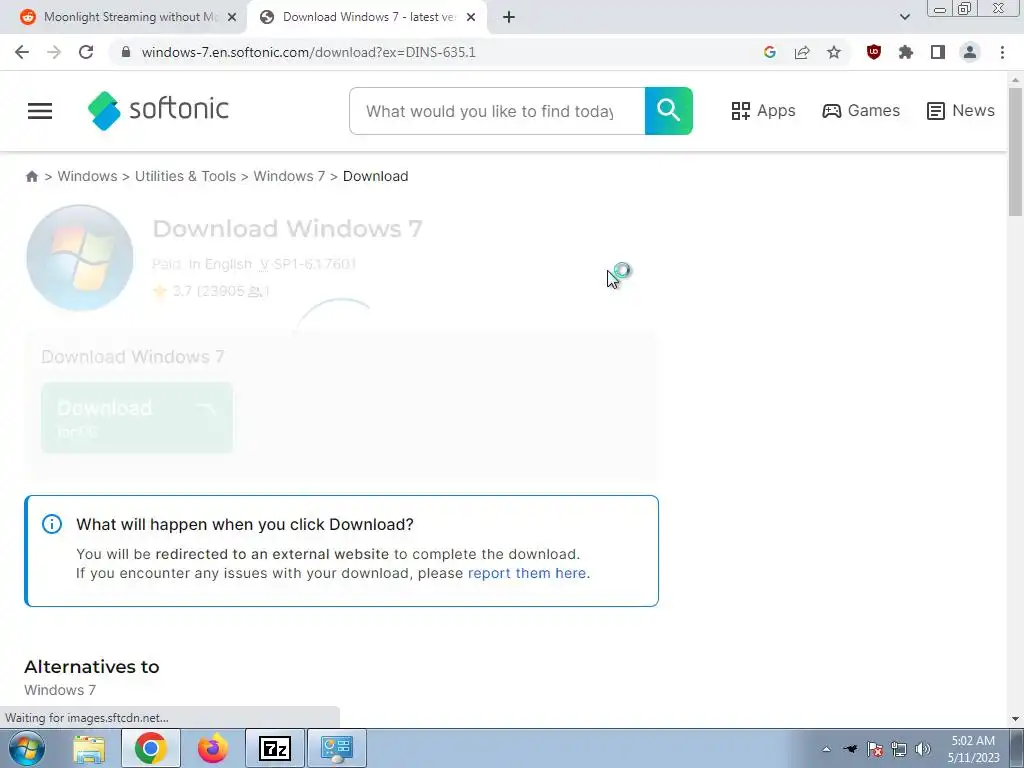Open the Softonic hamburger menu

point(40,111)
